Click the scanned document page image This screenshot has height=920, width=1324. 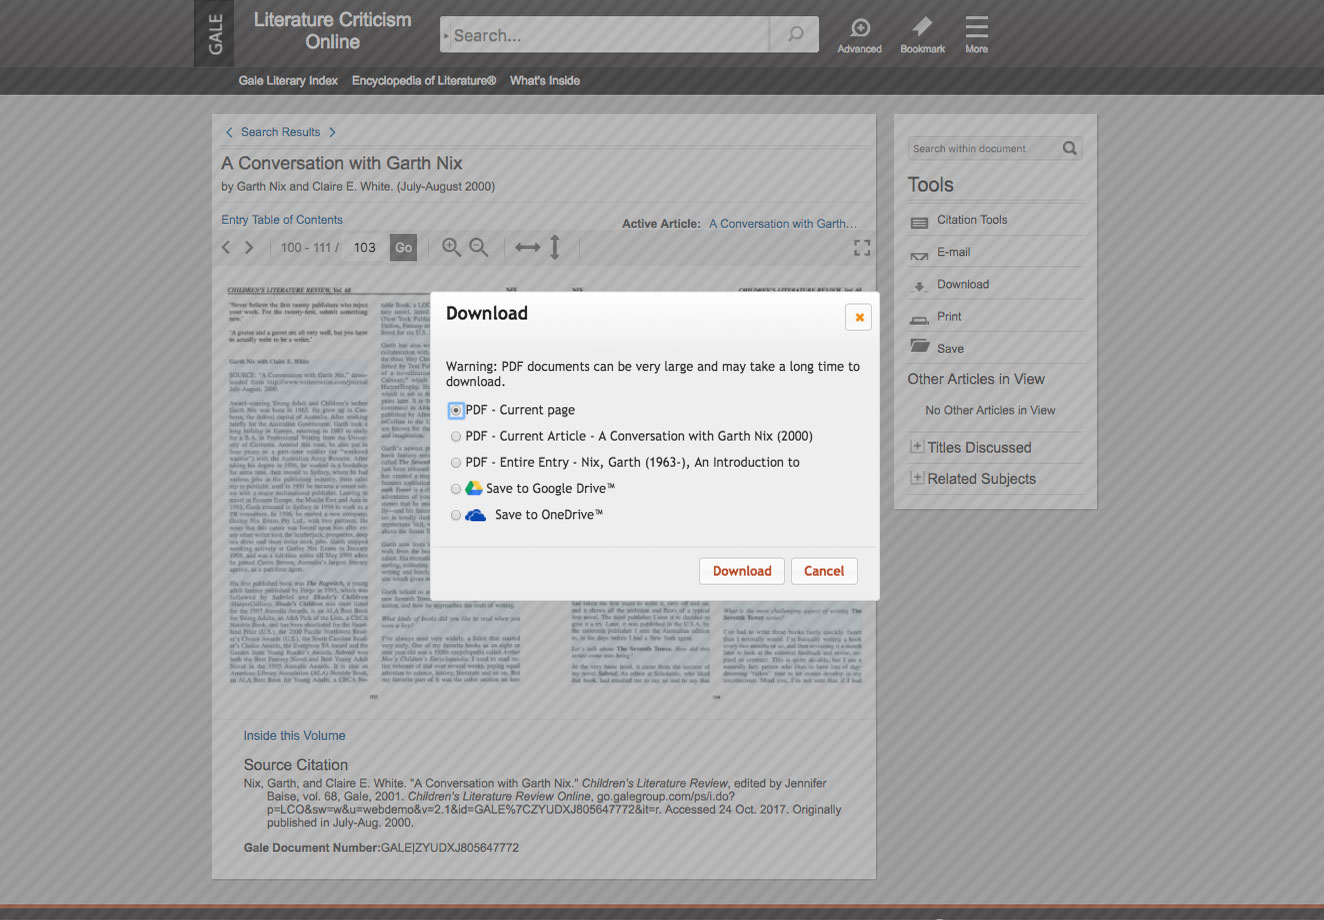pos(544,490)
